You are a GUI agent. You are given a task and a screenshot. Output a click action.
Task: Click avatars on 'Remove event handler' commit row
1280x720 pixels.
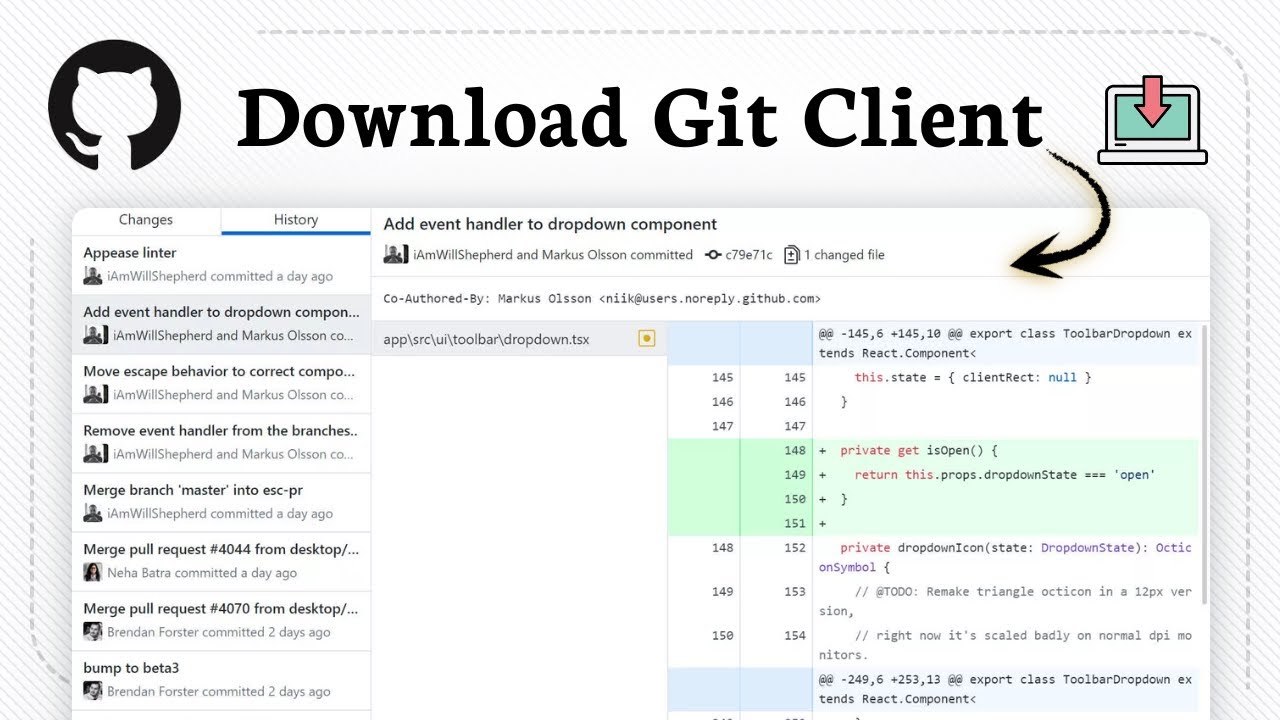point(95,454)
